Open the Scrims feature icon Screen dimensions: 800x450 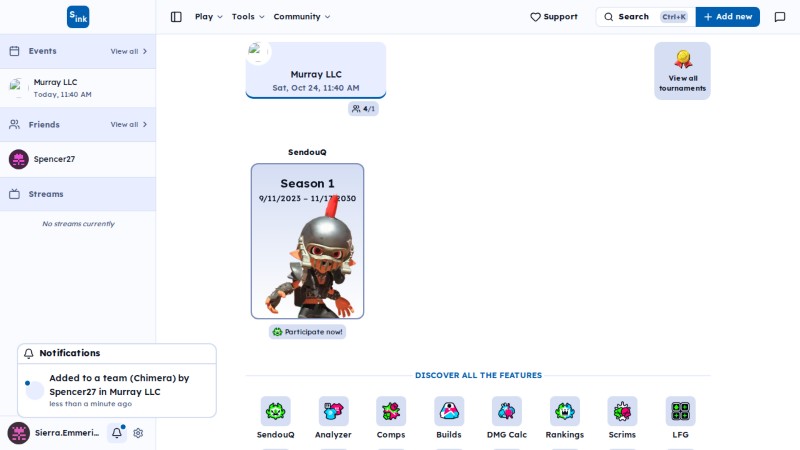point(622,411)
